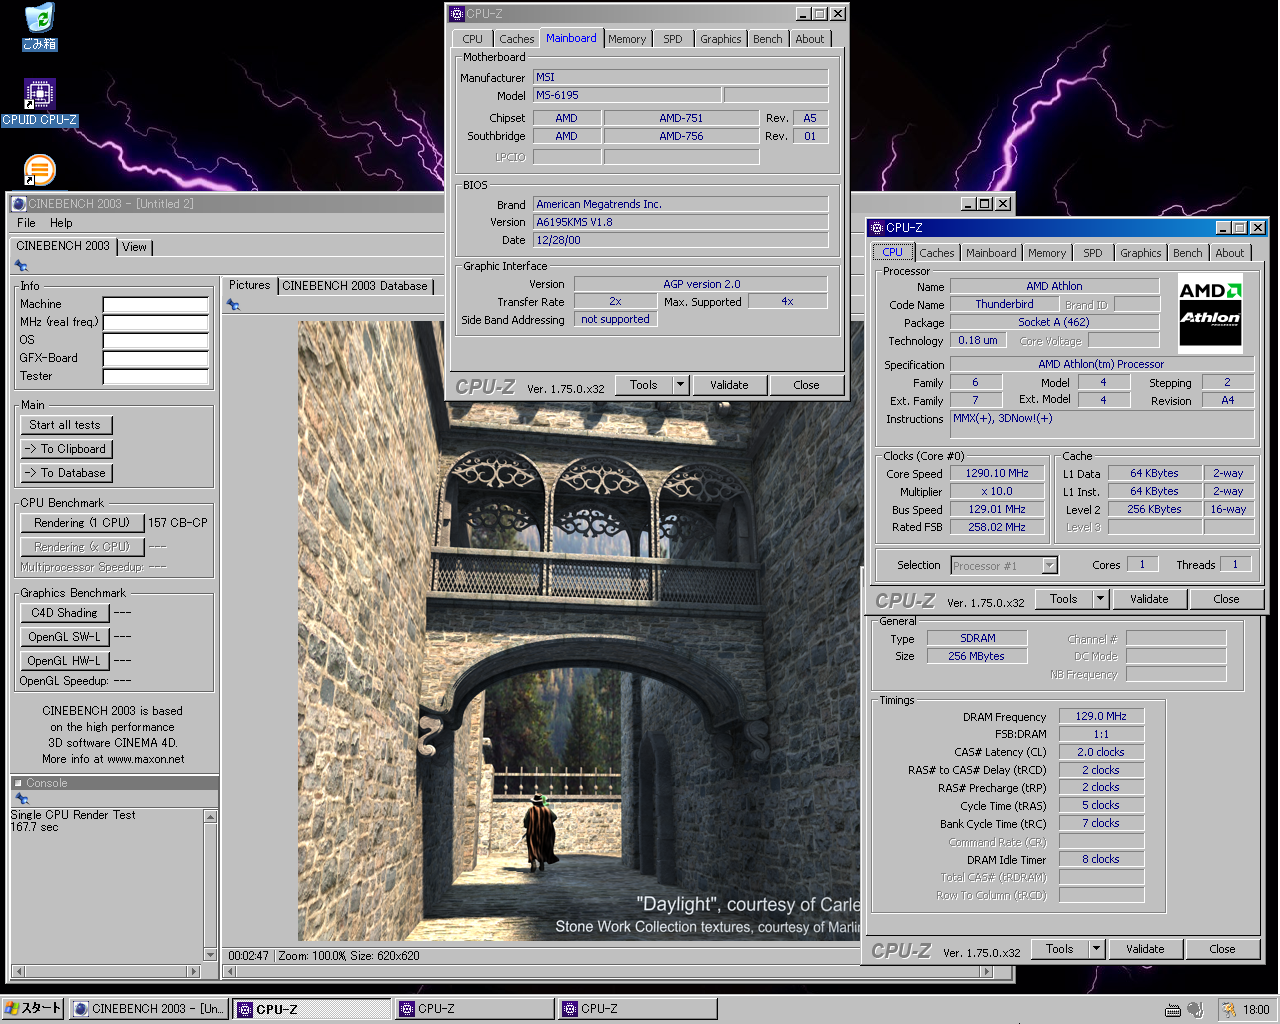Click the console horizontal scrollbar right arrow
The height and width of the screenshot is (1024, 1280).
(x=194, y=971)
